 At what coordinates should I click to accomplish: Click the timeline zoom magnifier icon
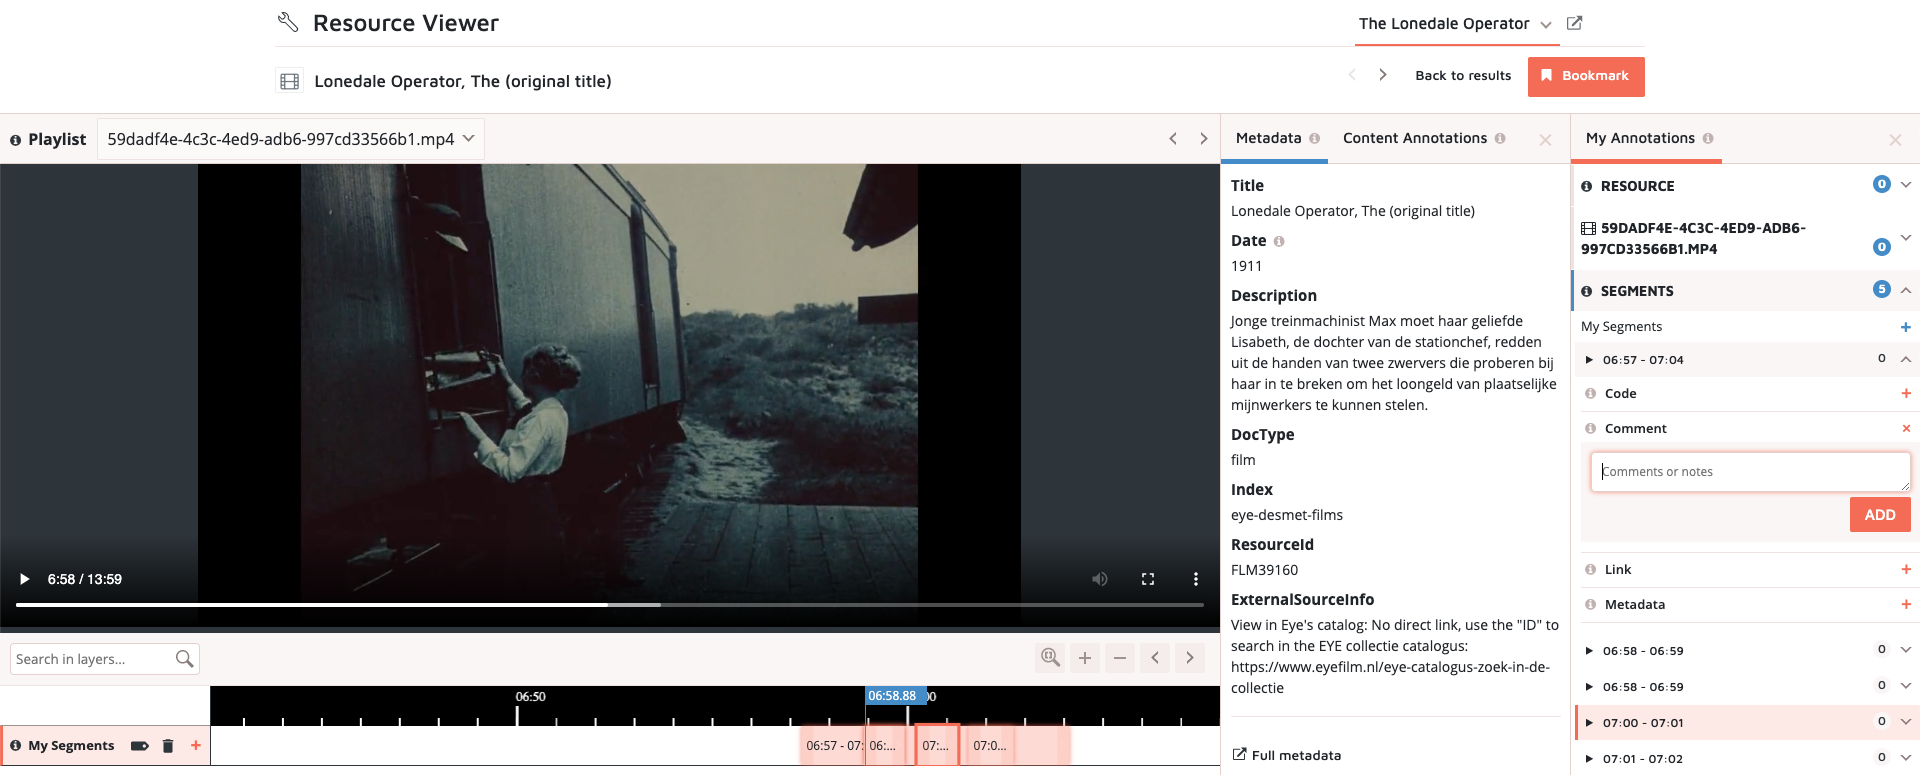pyautogui.click(x=1050, y=658)
